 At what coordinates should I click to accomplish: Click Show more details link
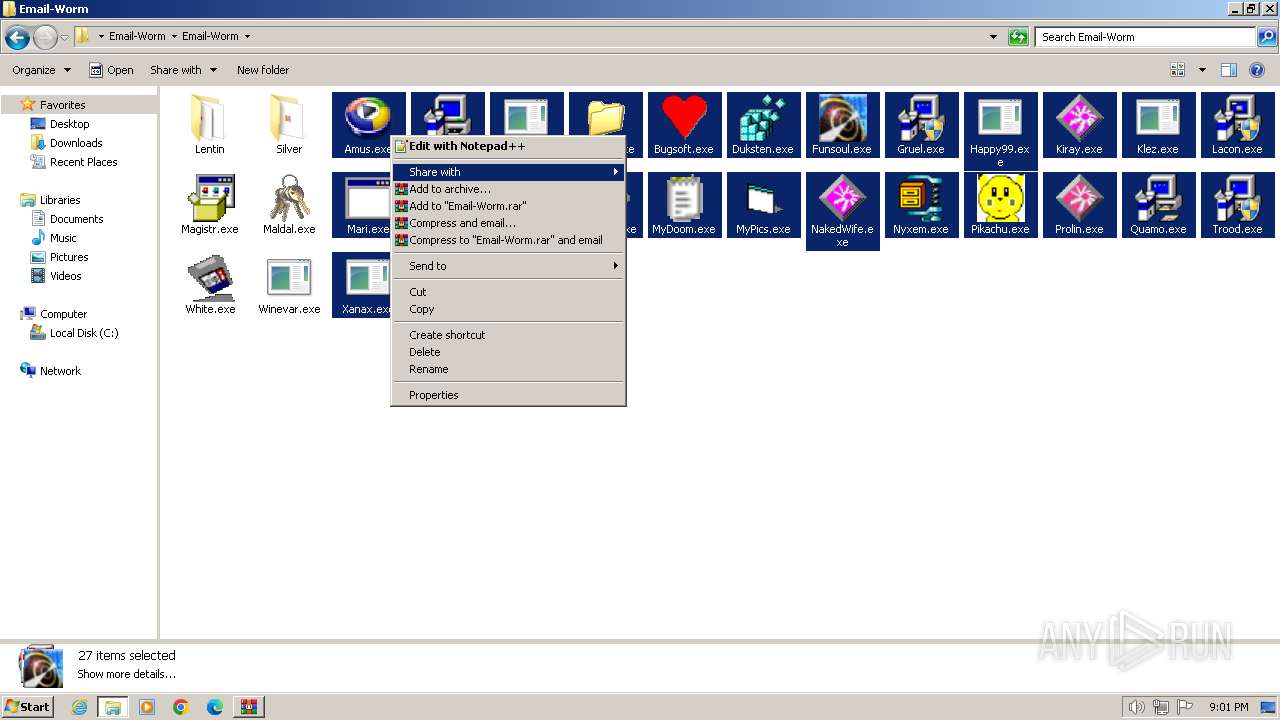(x=127, y=674)
